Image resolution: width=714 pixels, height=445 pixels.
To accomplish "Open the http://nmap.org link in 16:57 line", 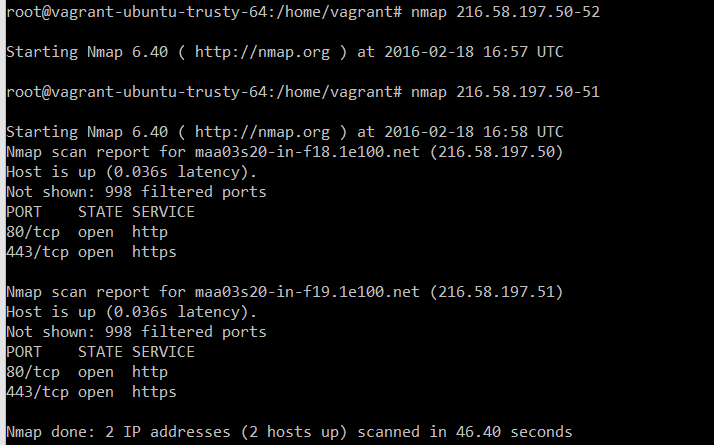I will pyautogui.click(x=262, y=52).
